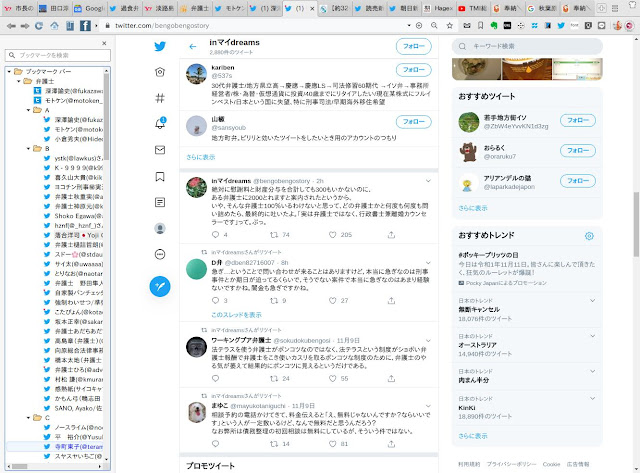Open bookmark 落合洋司 Yoji

[x=78, y=235]
